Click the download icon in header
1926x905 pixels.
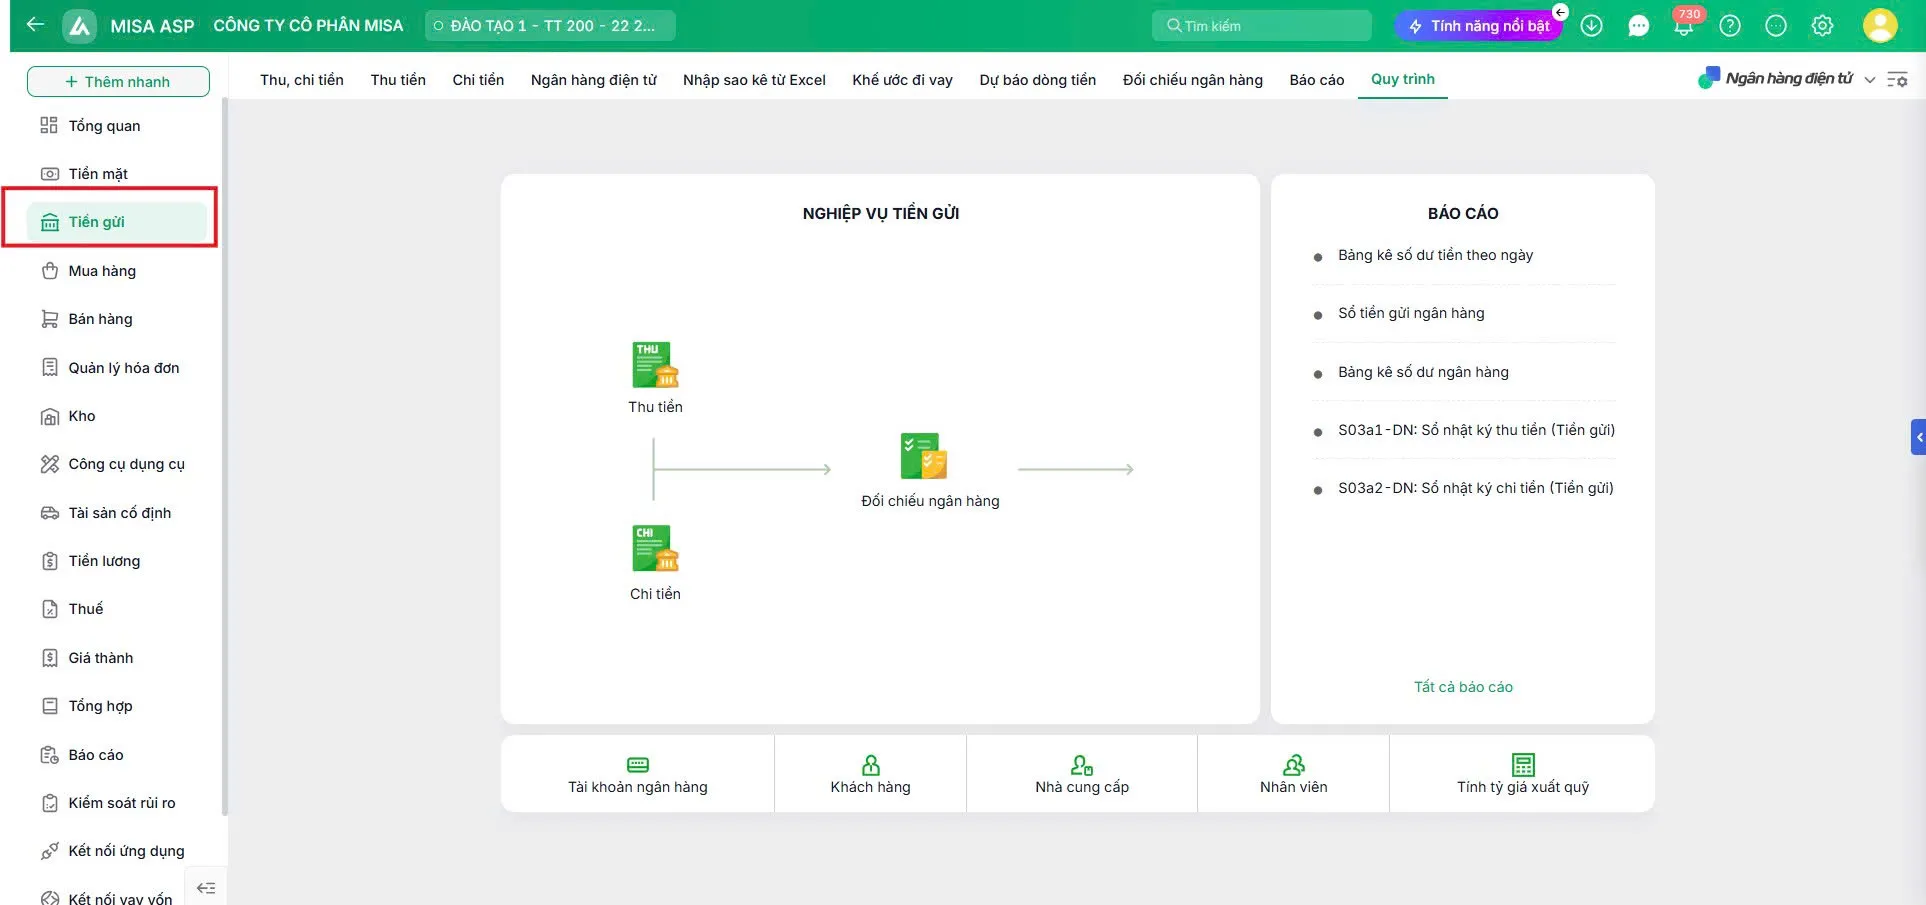click(x=1592, y=26)
